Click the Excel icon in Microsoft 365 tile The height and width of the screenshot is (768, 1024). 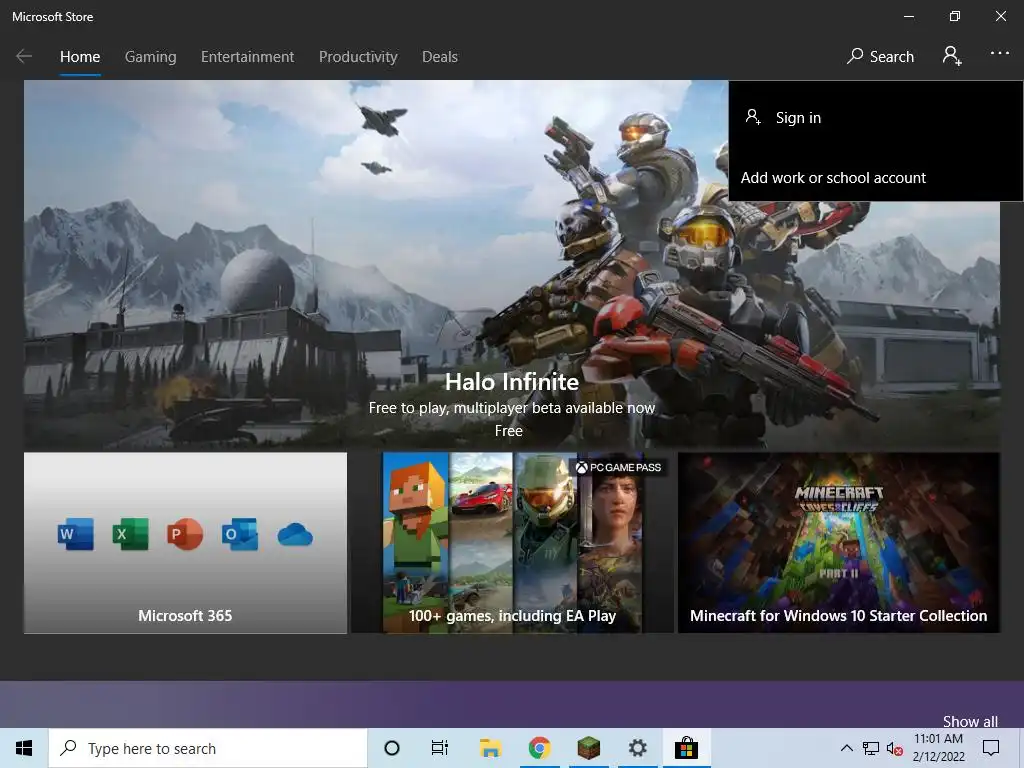131,534
